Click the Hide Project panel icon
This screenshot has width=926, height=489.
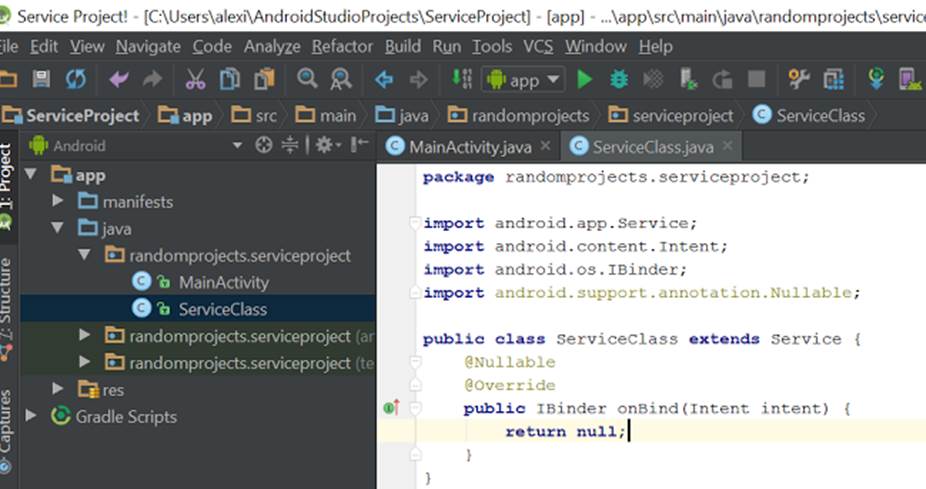(x=359, y=144)
